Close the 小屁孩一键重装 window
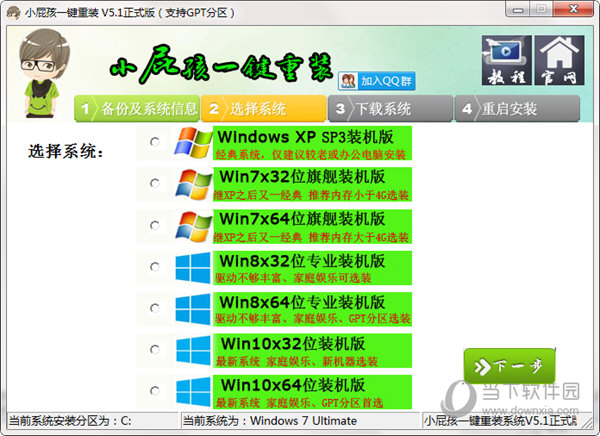Screen dimensions: 600x436 coord(573,9)
